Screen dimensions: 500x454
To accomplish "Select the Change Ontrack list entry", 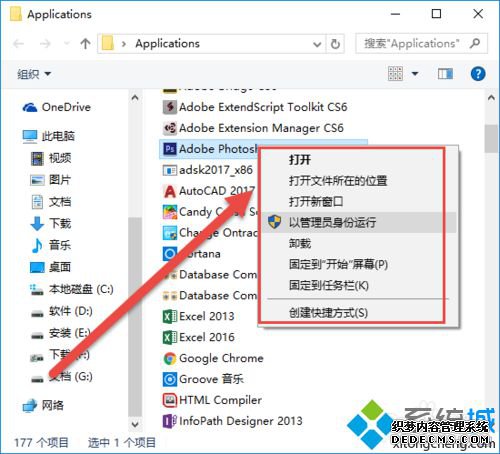I will pos(210,233).
